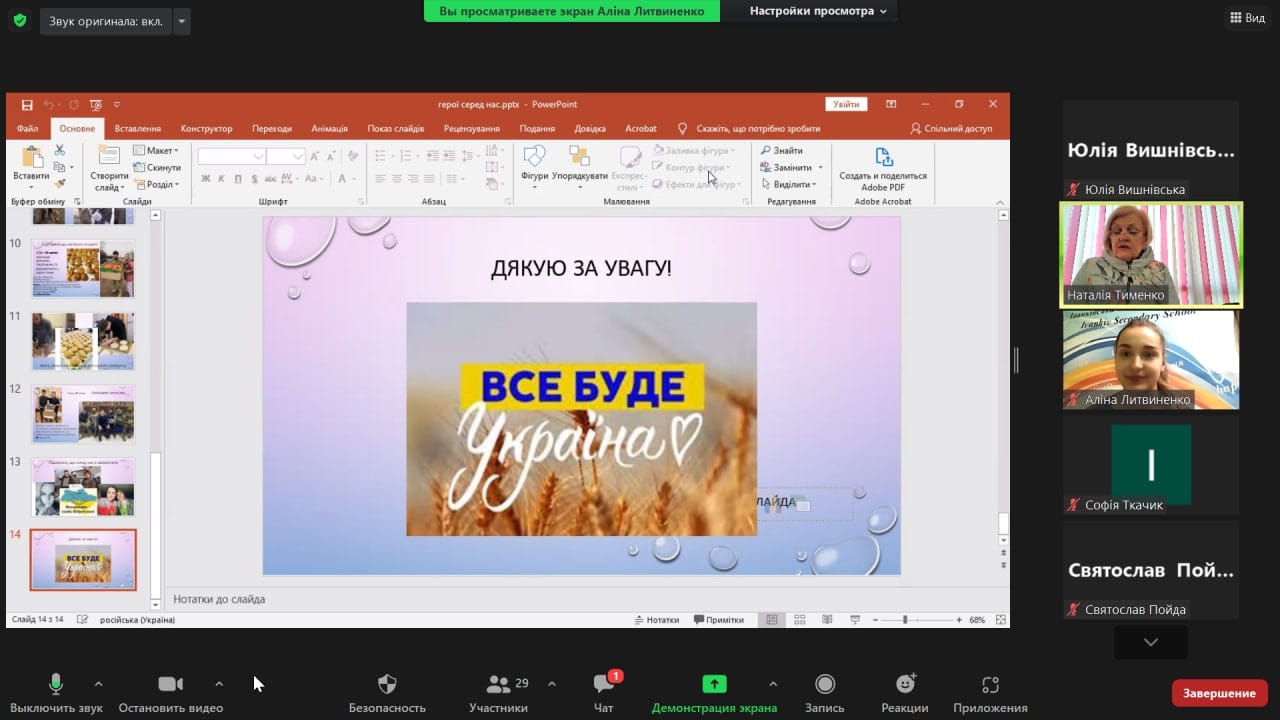The width and height of the screenshot is (1280, 720).
Task: Switch to the Анімація ribbon tab
Action: (x=329, y=129)
